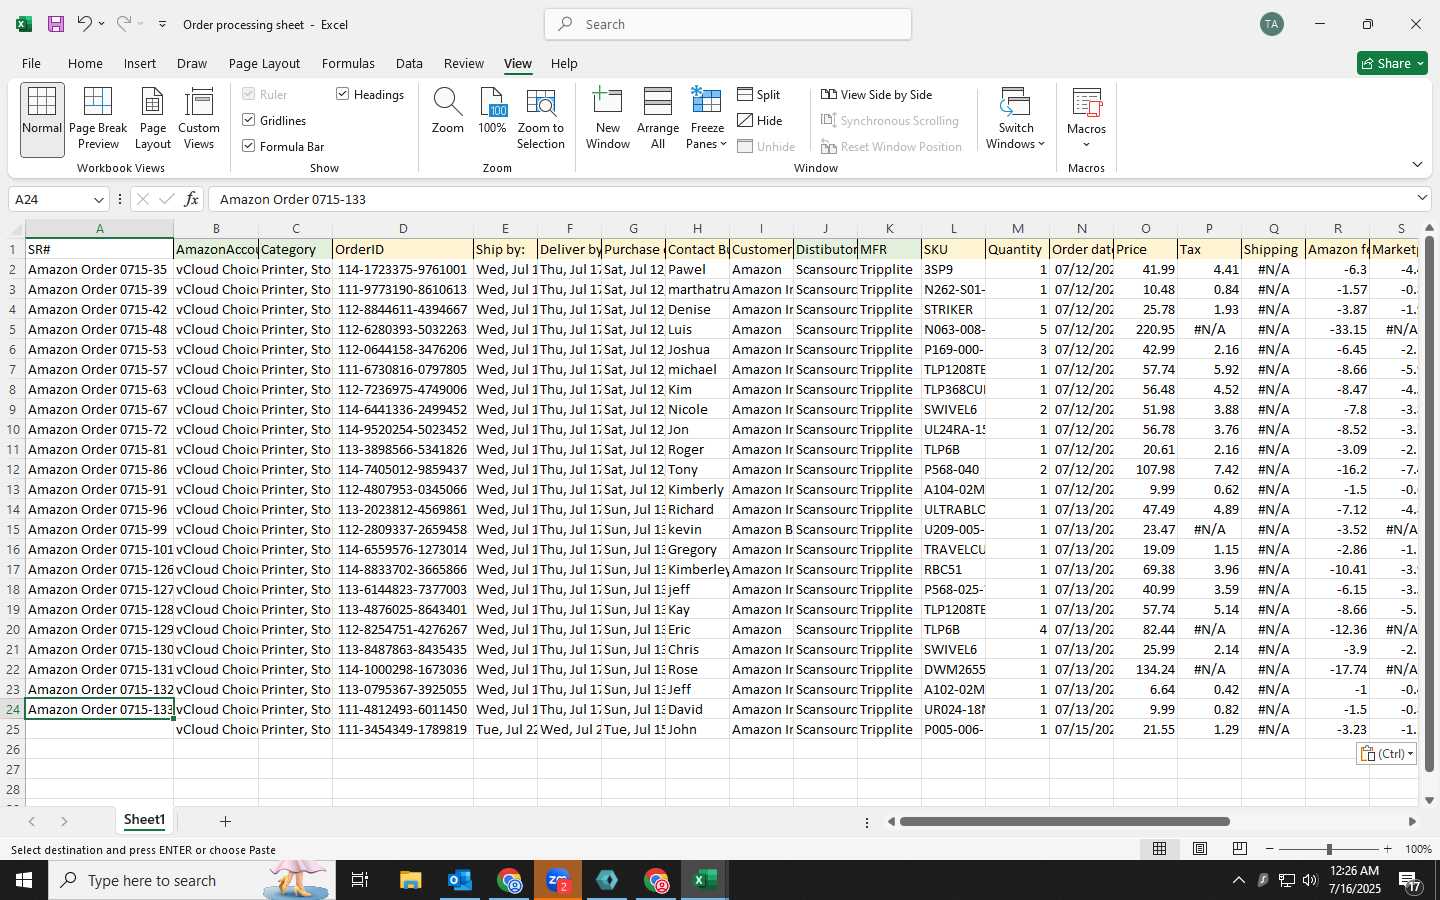Image resolution: width=1440 pixels, height=900 pixels.
Task: Switch to Normal workbook view
Action: 42,119
